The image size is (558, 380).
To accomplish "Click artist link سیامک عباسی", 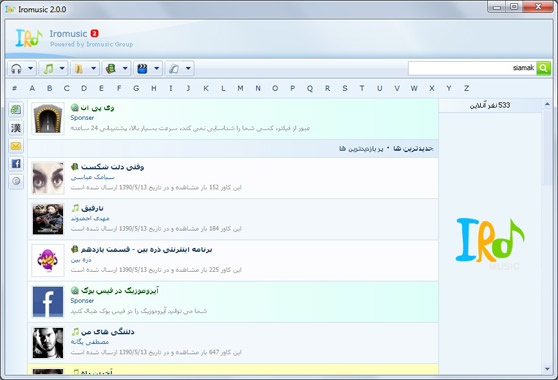I will pyautogui.click(x=92, y=177).
